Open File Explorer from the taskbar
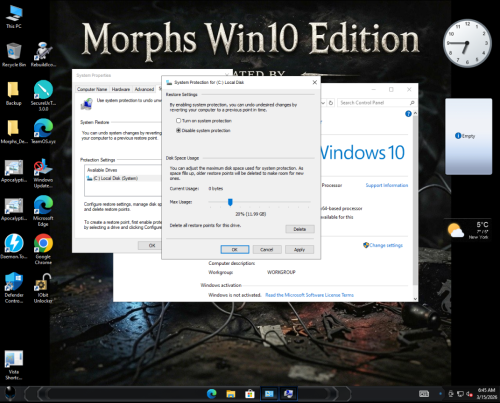This screenshot has width=500, height=403. pyautogui.click(x=231, y=394)
